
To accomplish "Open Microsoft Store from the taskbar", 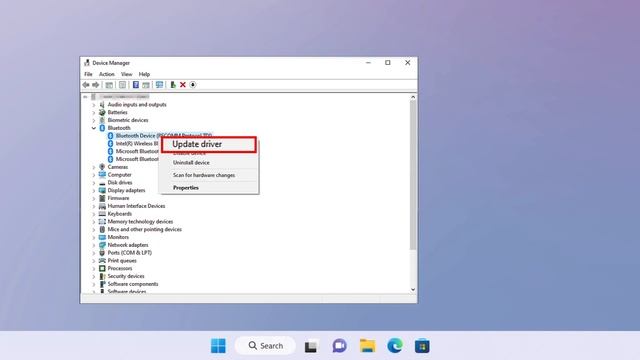I will (422, 346).
